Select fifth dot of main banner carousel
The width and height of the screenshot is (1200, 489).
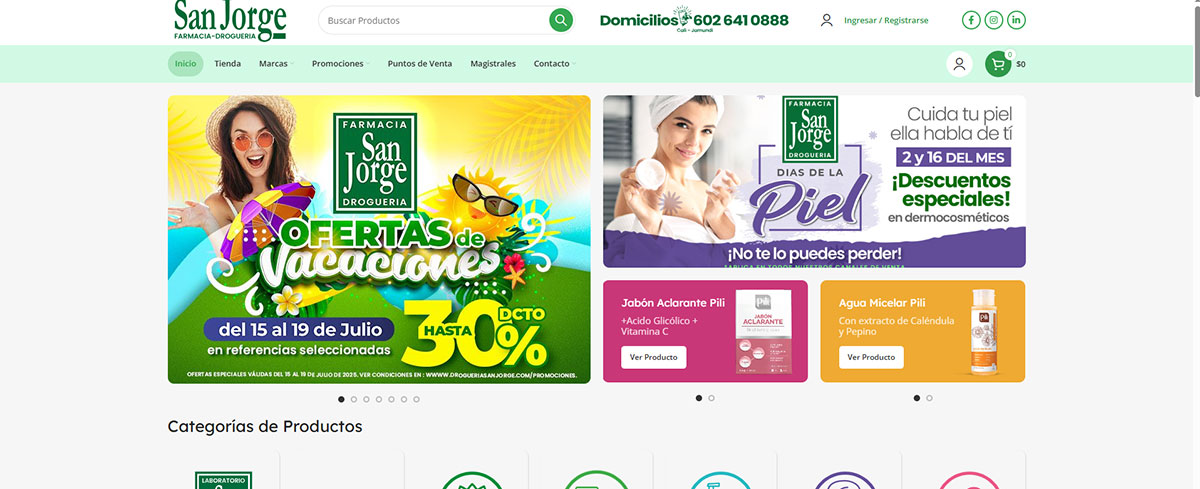pos(391,399)
